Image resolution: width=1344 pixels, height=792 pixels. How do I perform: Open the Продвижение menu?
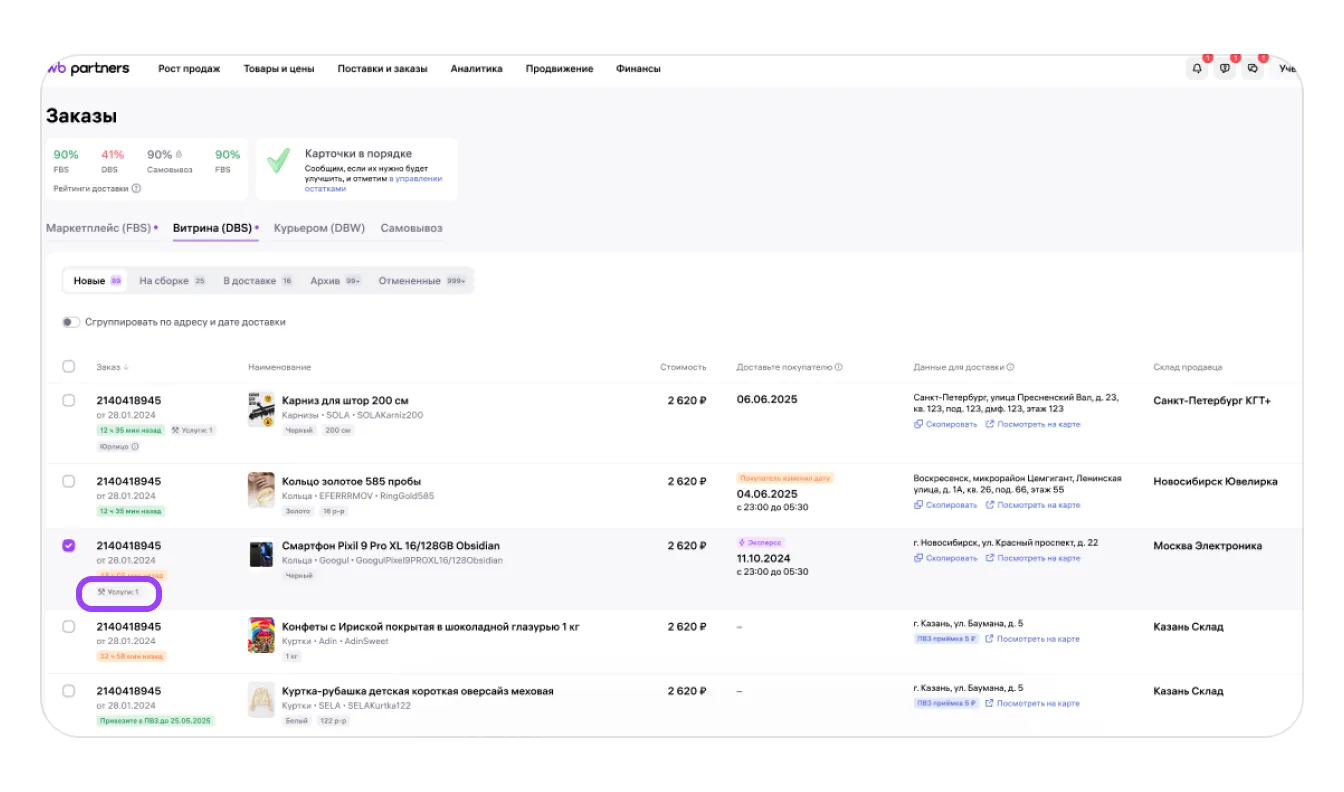[559, 69]
